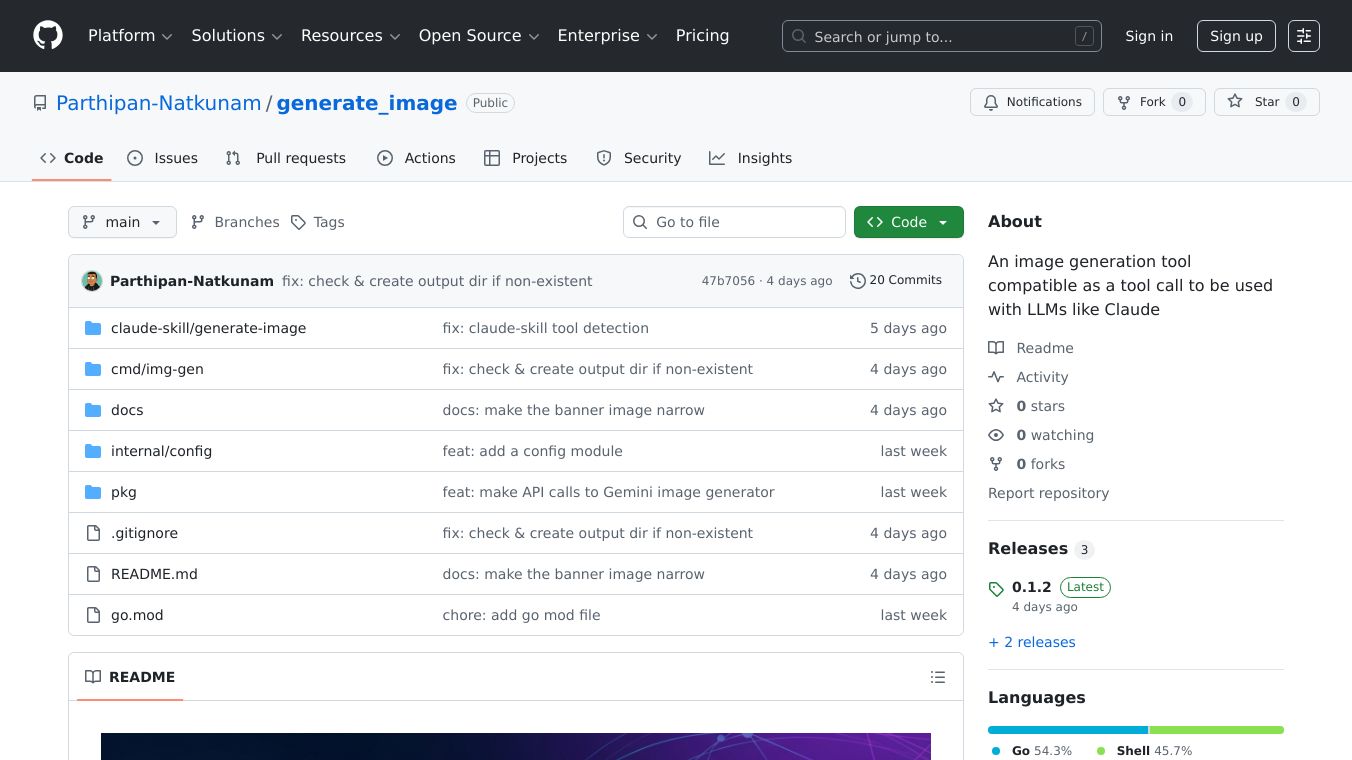
Task: Click the 0.1.2 release tag icon
Action: click(996, 589)
